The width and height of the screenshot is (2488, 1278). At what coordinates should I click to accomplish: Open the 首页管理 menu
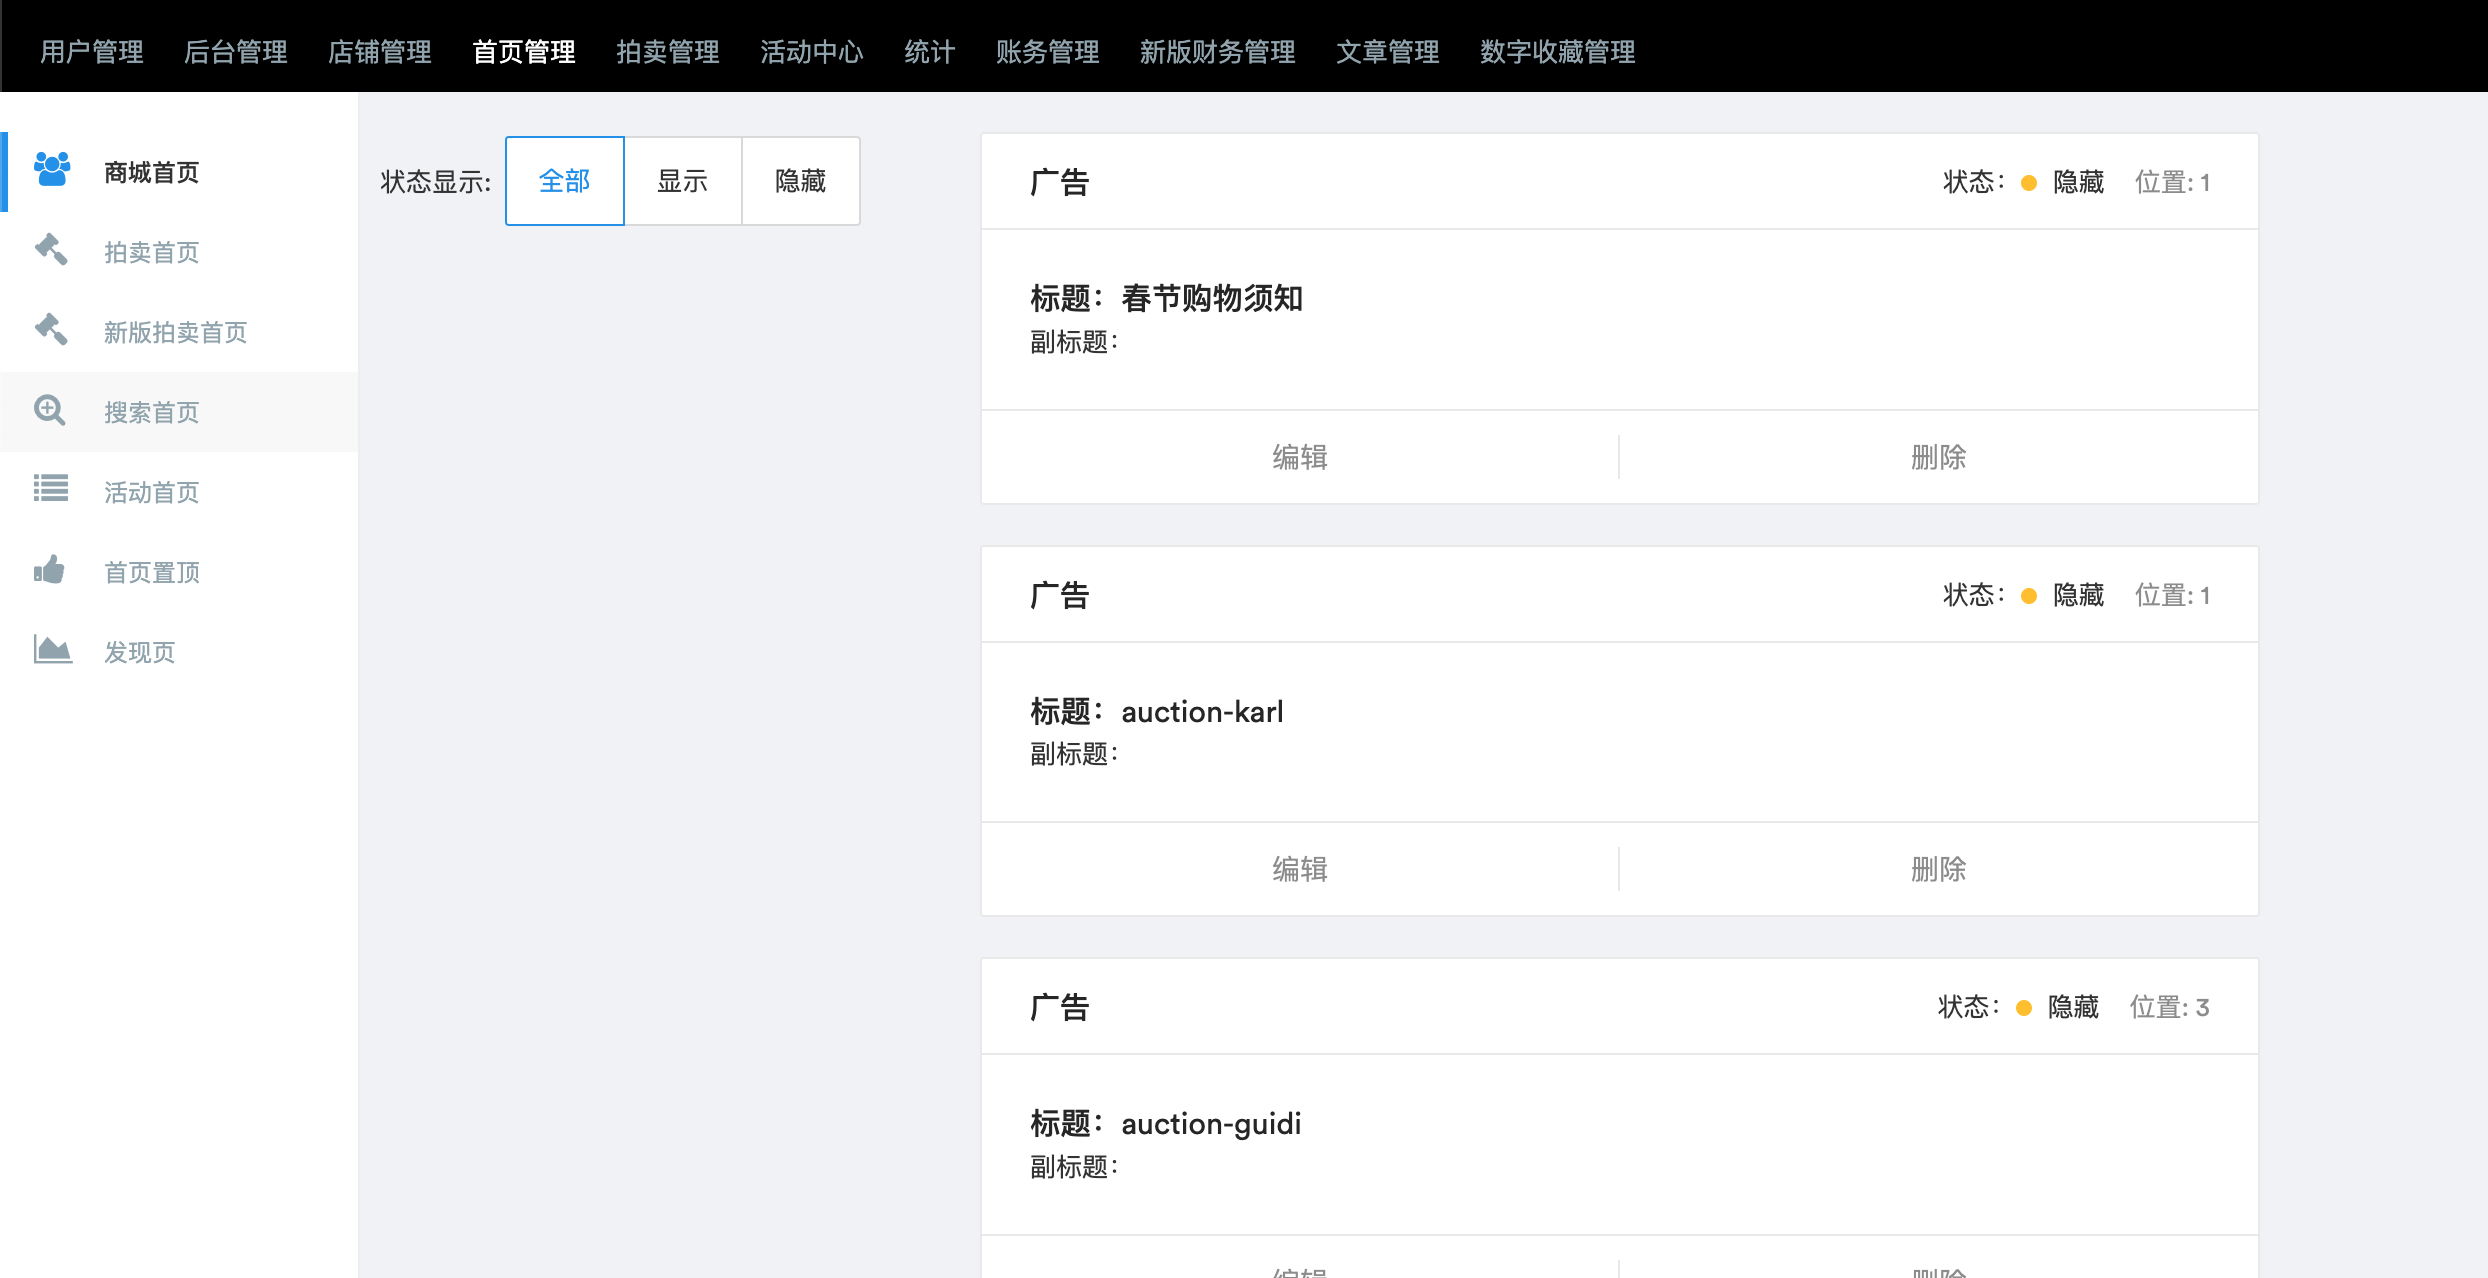[x=524, y=51]
